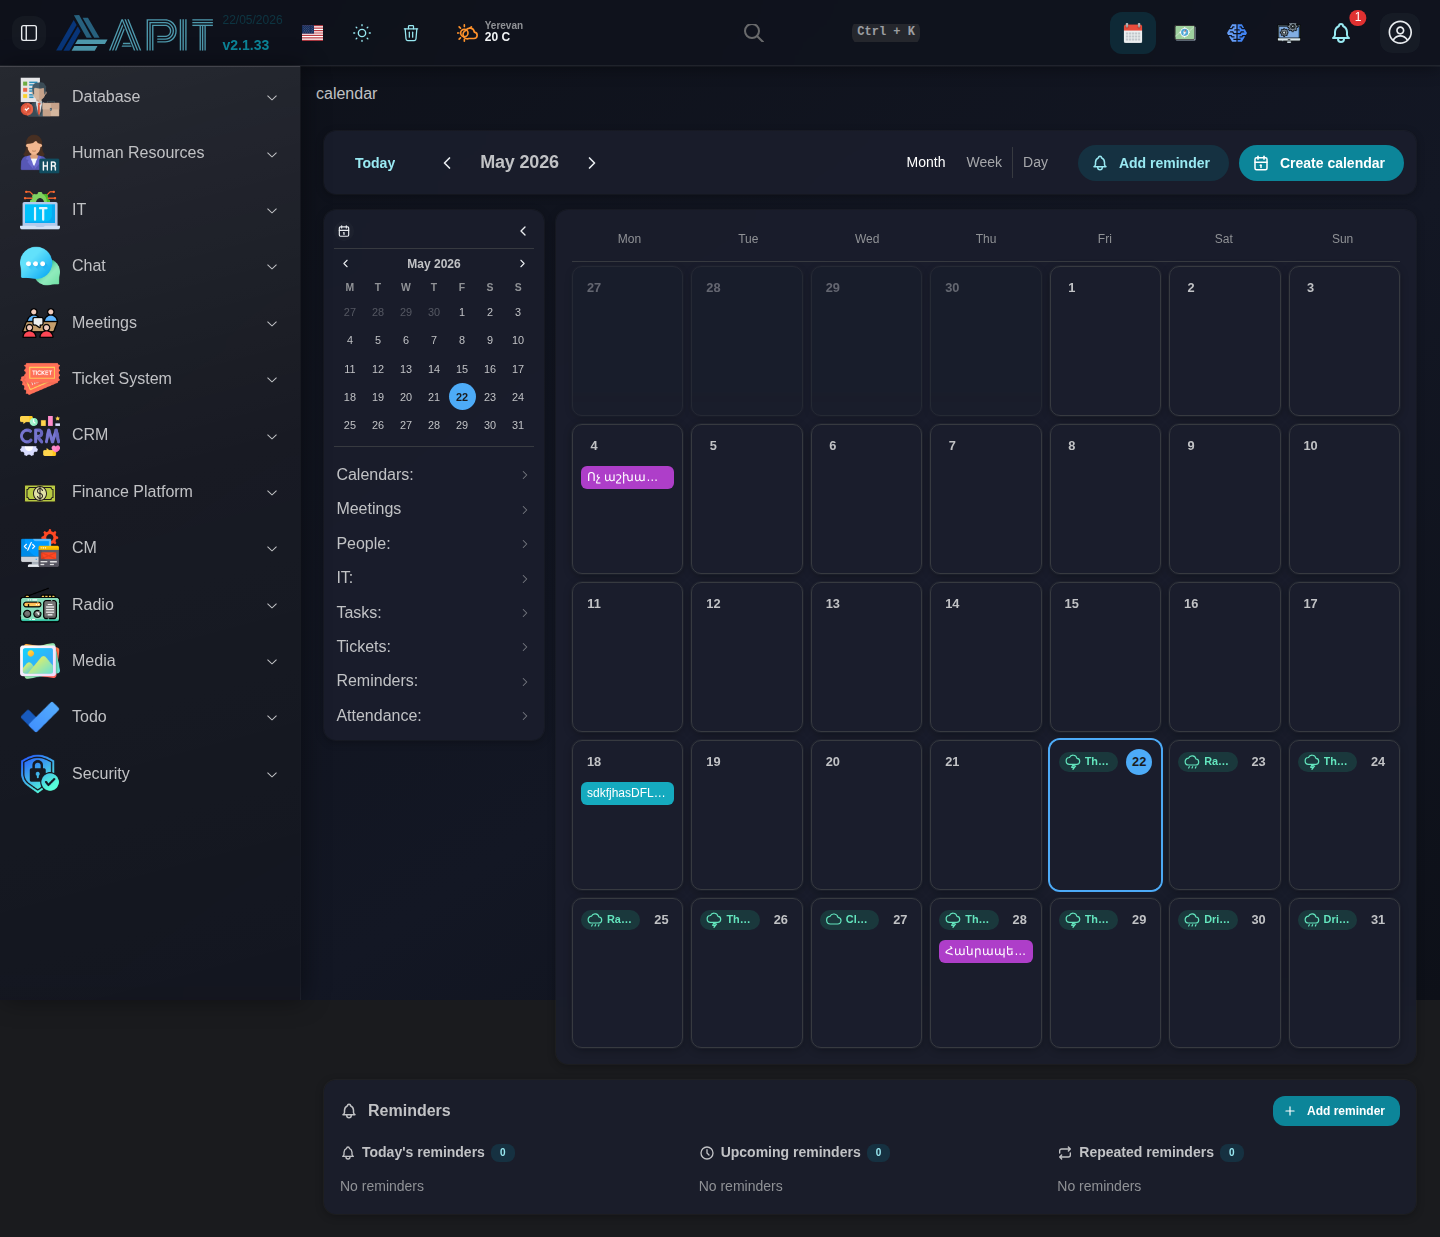Open the monitor icon next to bell
Image resolution: width=1440 pixels, height=1237 pixels.
coord(1289,33)
